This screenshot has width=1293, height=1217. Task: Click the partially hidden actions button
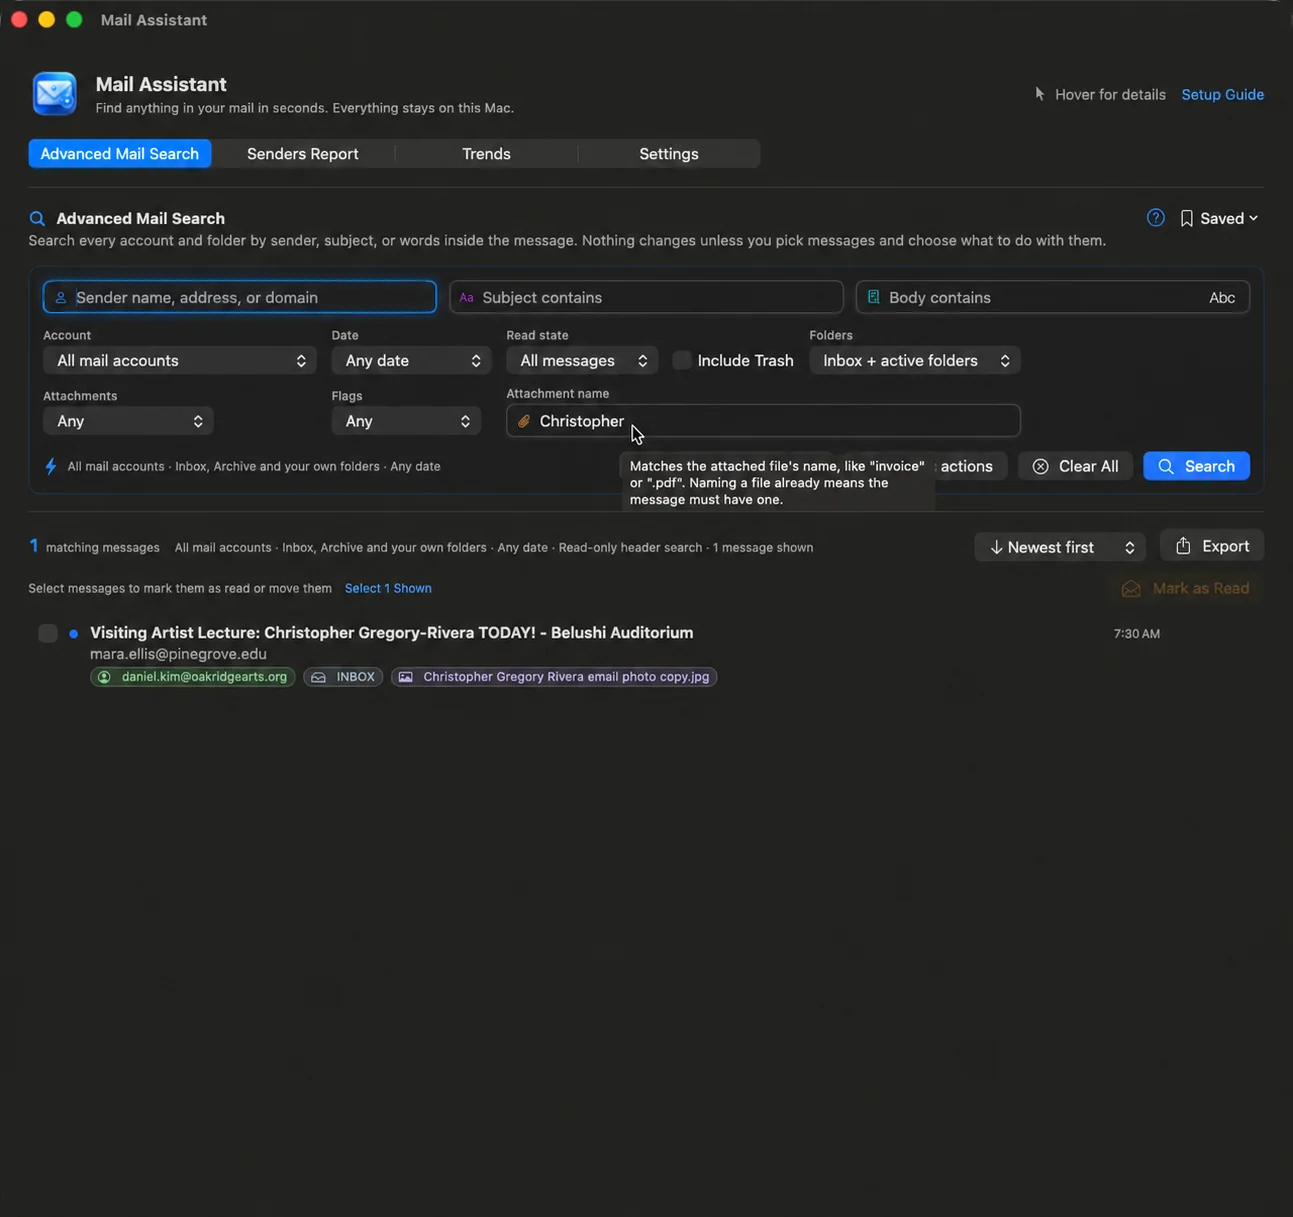(x=969, y=466)
